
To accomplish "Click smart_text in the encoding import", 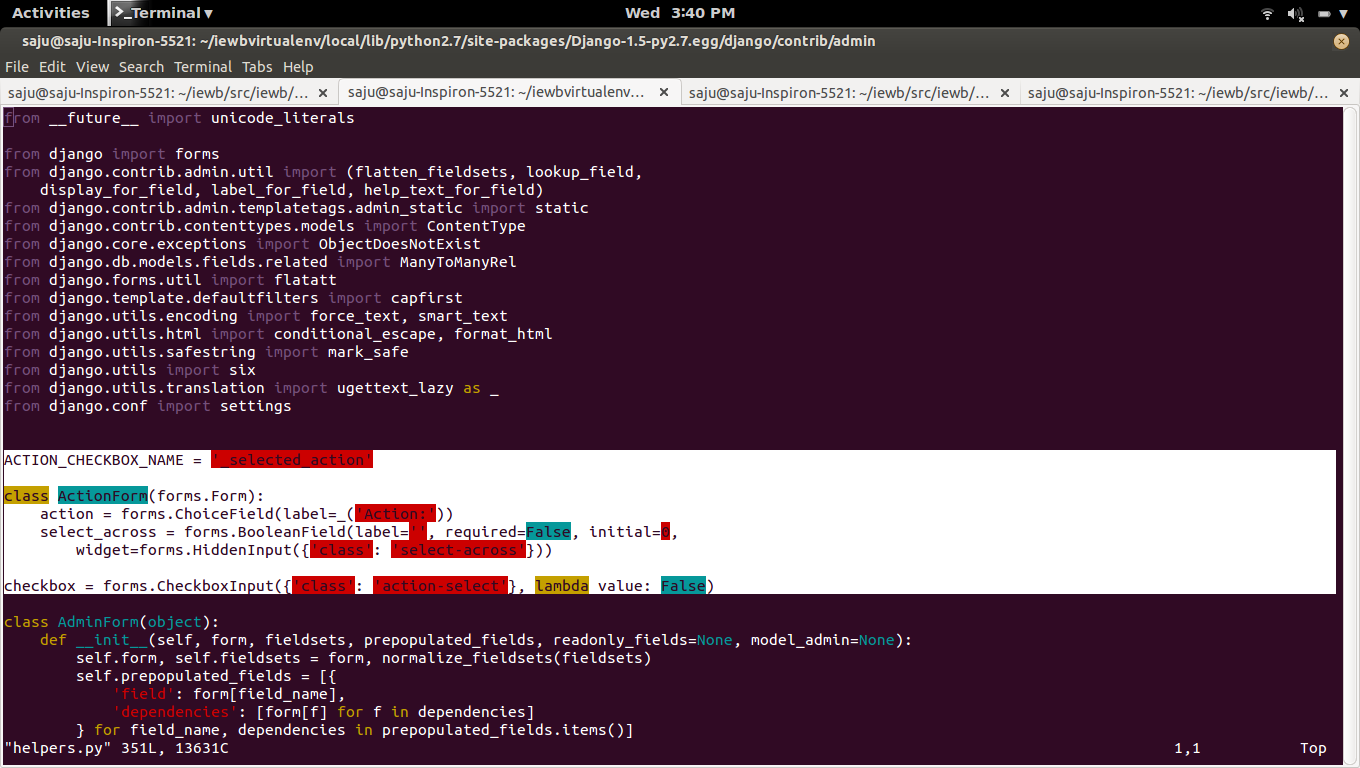I will pyautogui.click(x=463, y=316).
